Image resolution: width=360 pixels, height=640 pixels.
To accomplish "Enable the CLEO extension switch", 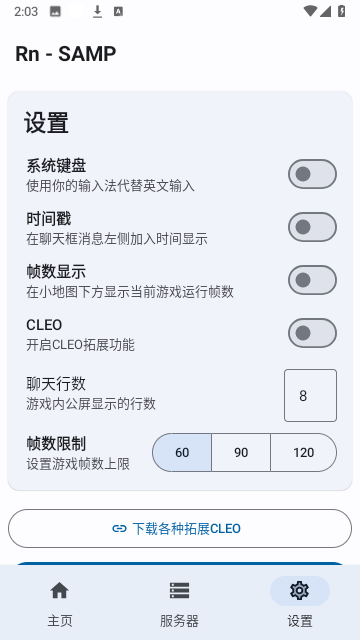I will click(x=312, y=333).
